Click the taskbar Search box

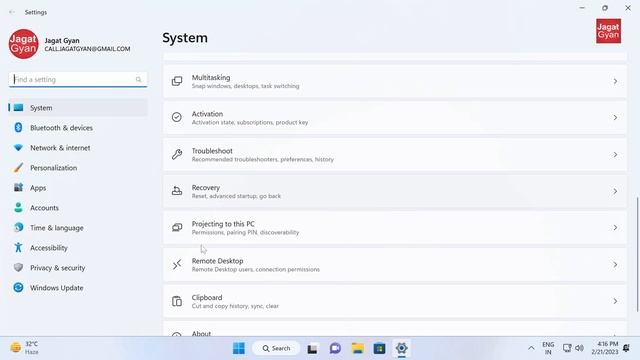tap(276, 348)
